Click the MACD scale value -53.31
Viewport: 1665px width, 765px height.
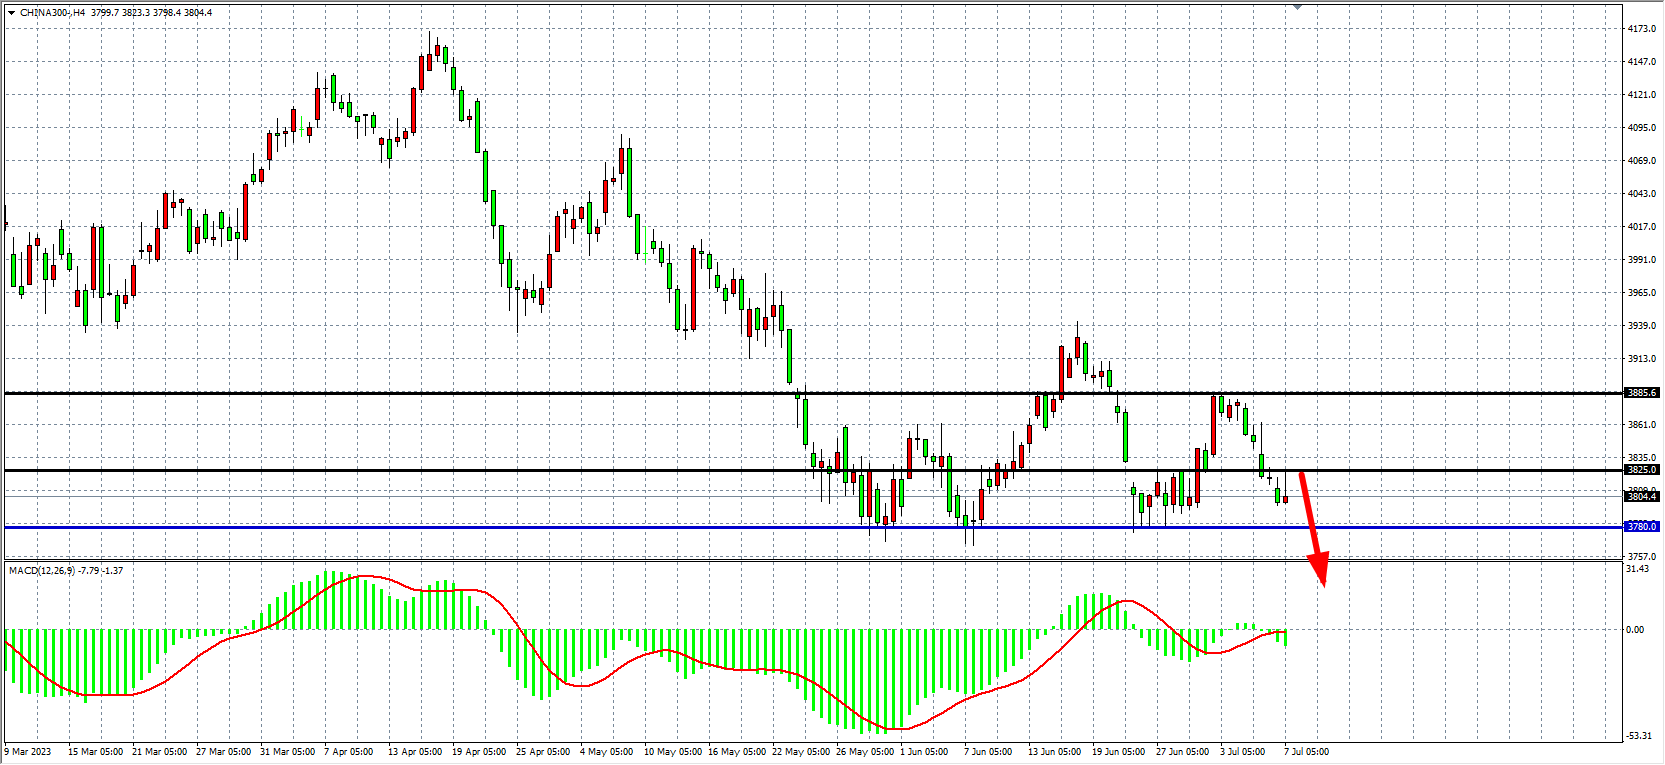[1639, 736]
